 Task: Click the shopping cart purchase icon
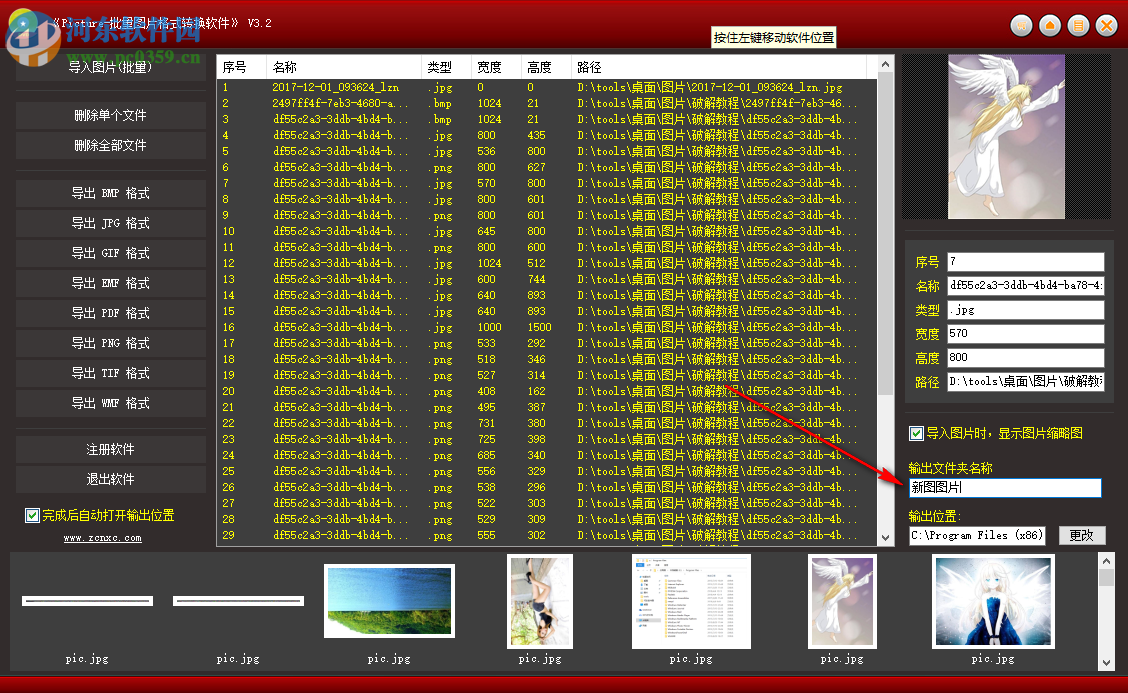click(x=1021, y=25)
